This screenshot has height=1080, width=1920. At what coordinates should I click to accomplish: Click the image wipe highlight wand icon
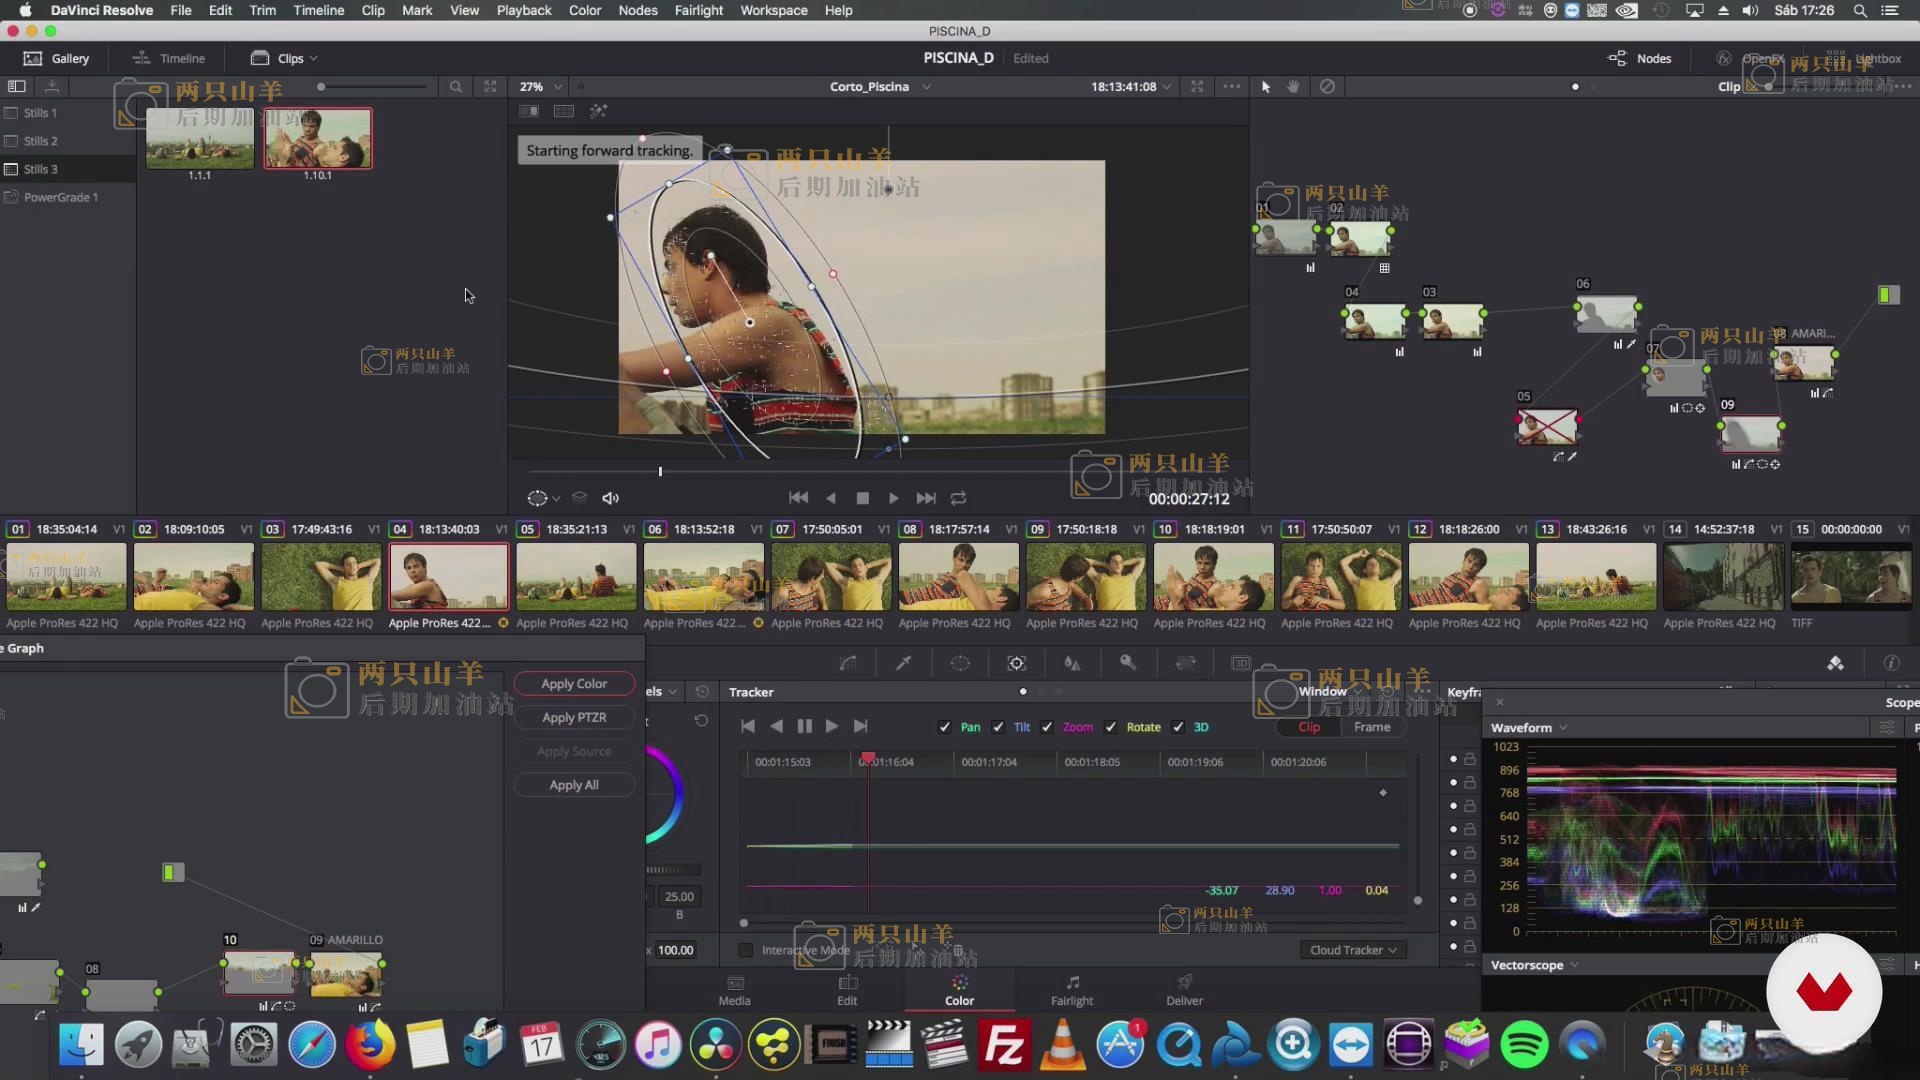pos(598,111)
